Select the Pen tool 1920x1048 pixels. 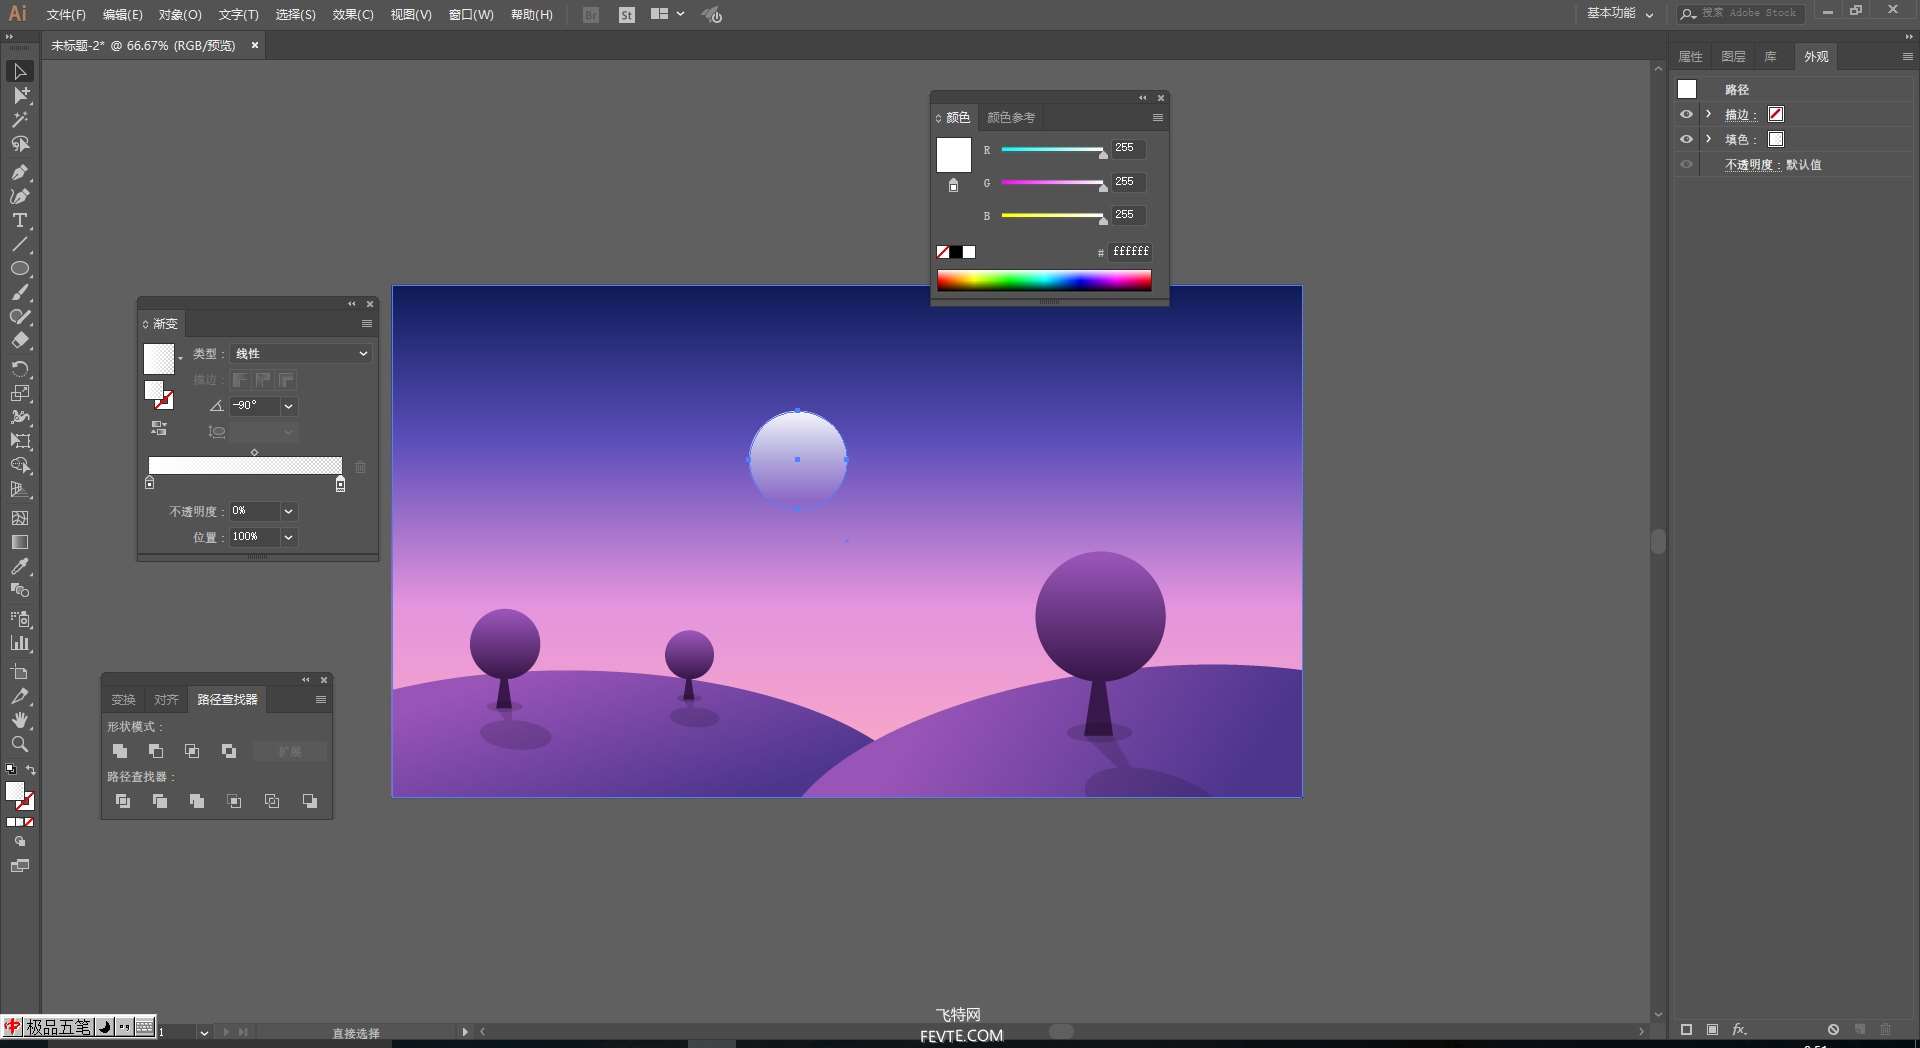point(20,172)
